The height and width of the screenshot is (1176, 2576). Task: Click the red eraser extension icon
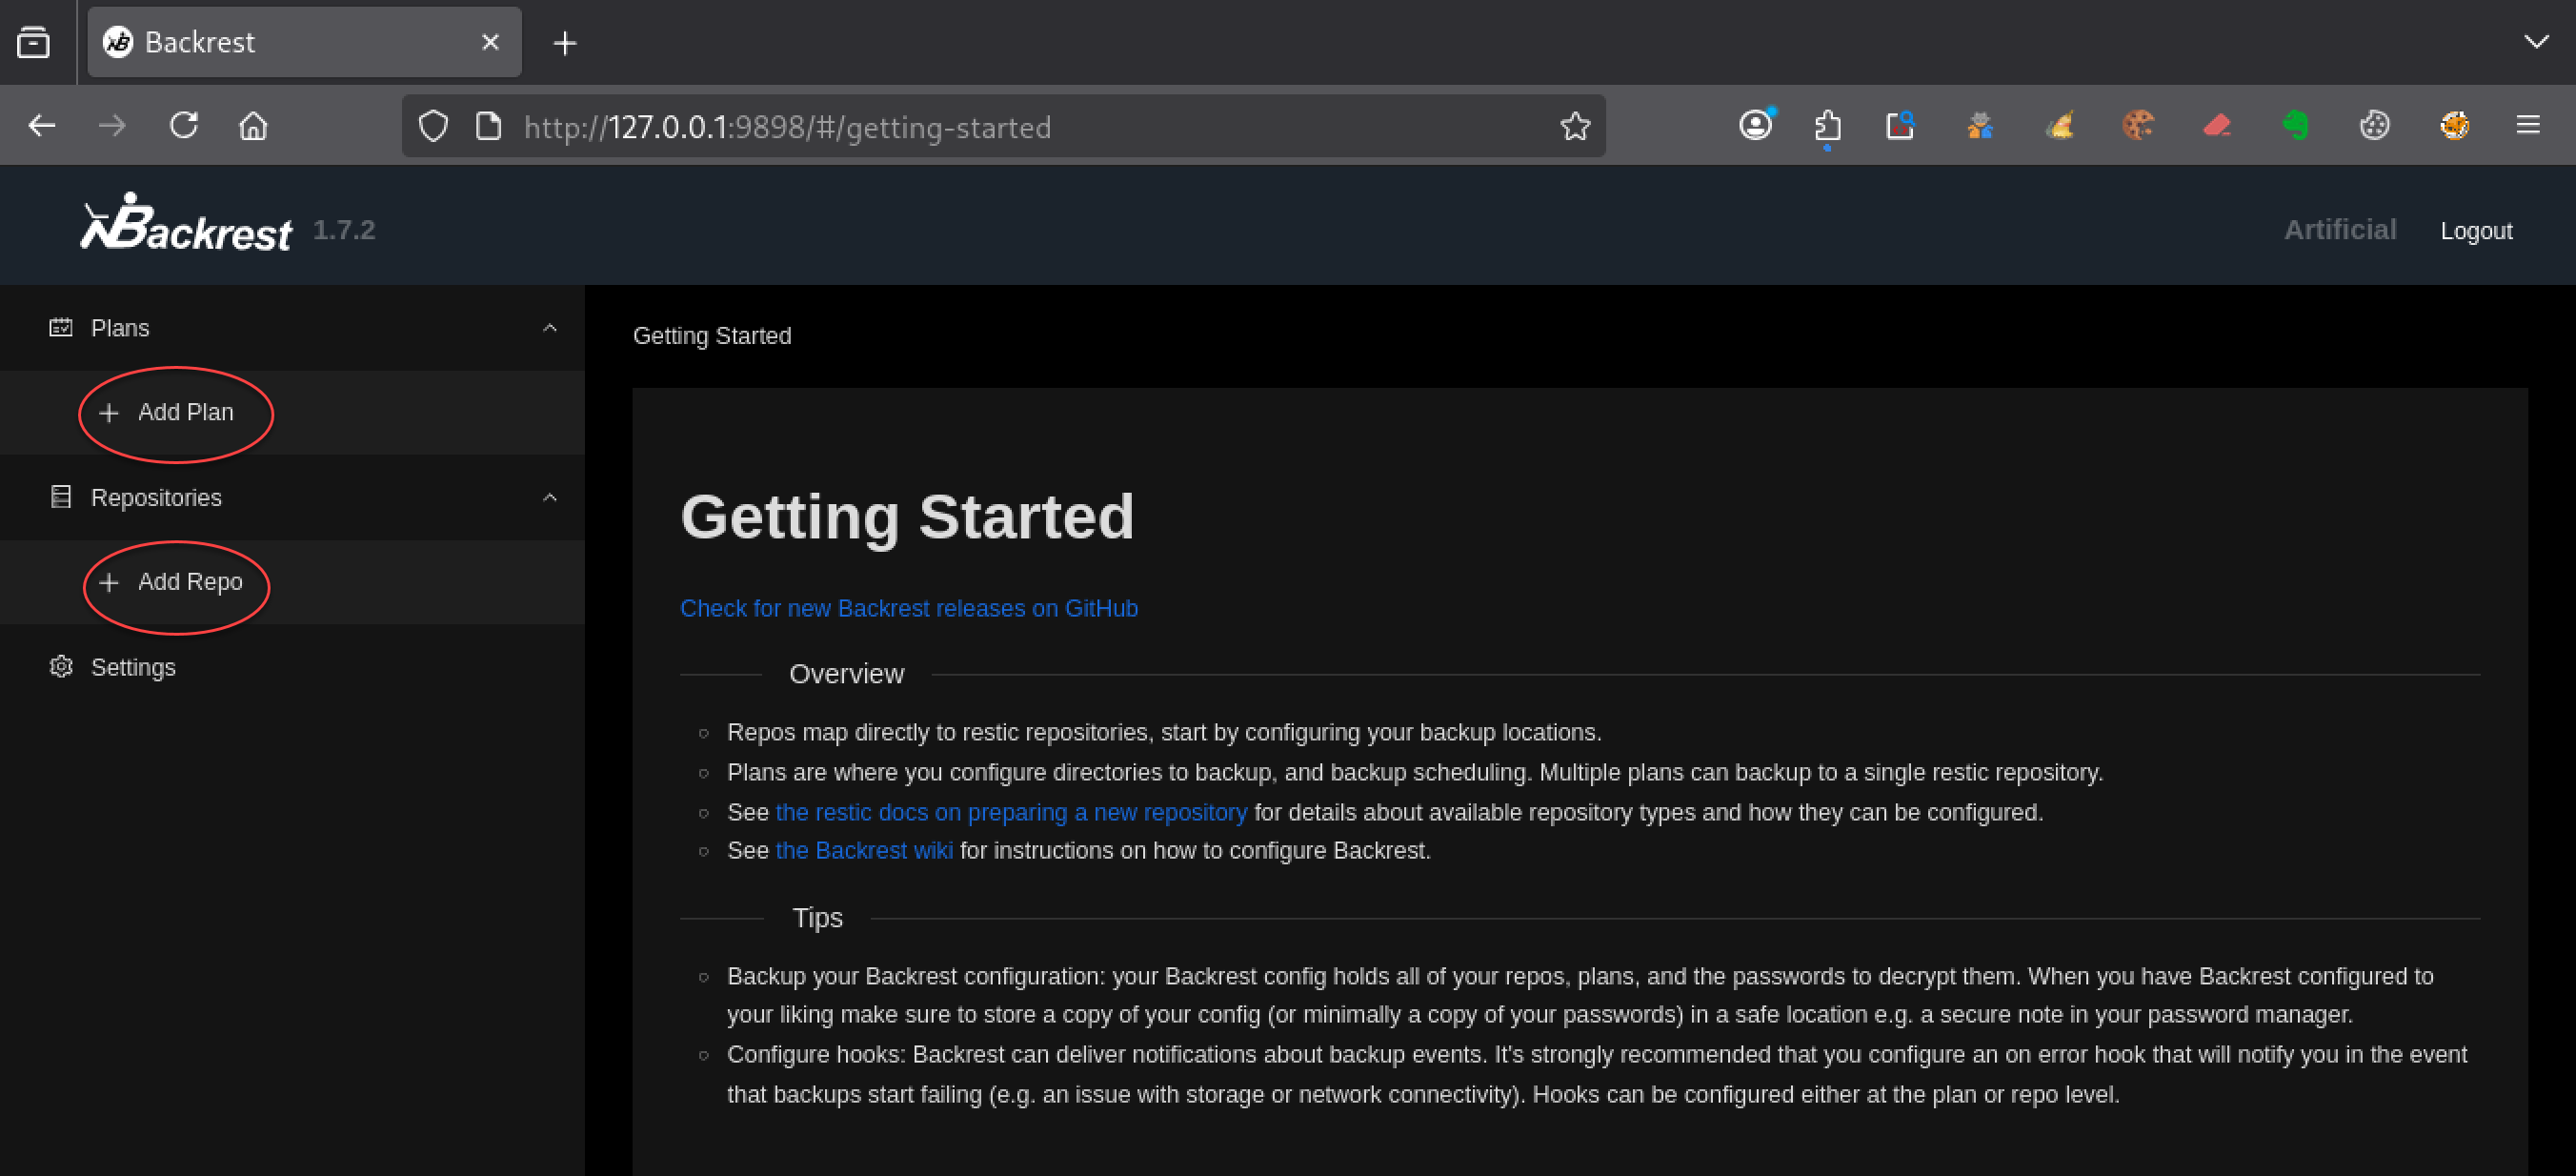click(2216, 125)
